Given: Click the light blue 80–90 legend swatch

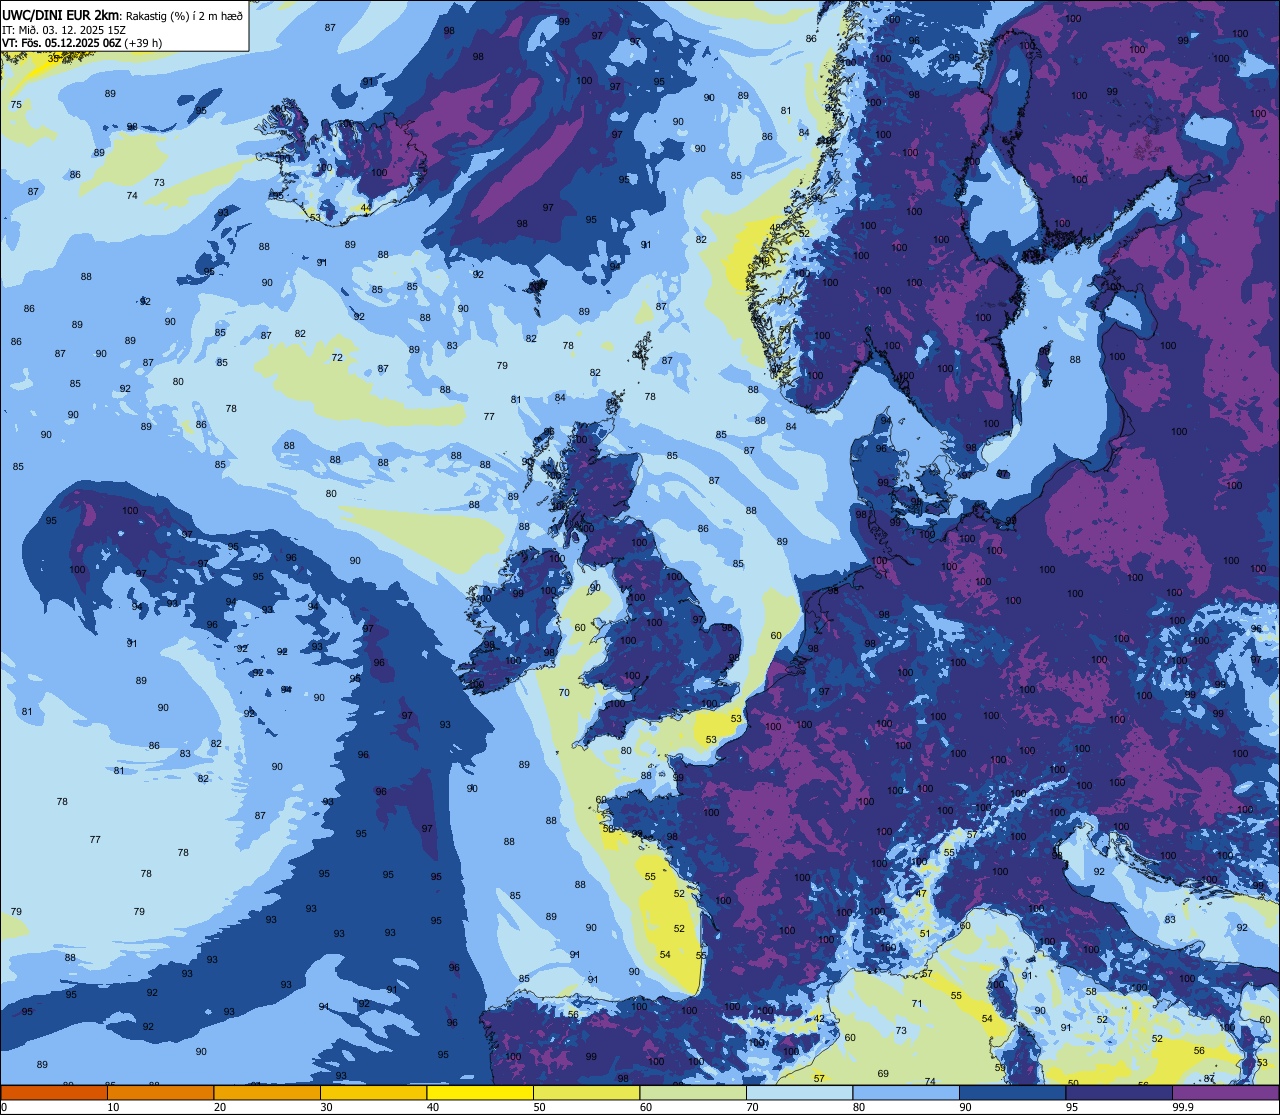Looking at the screenshot, I should pos(906,1092).
